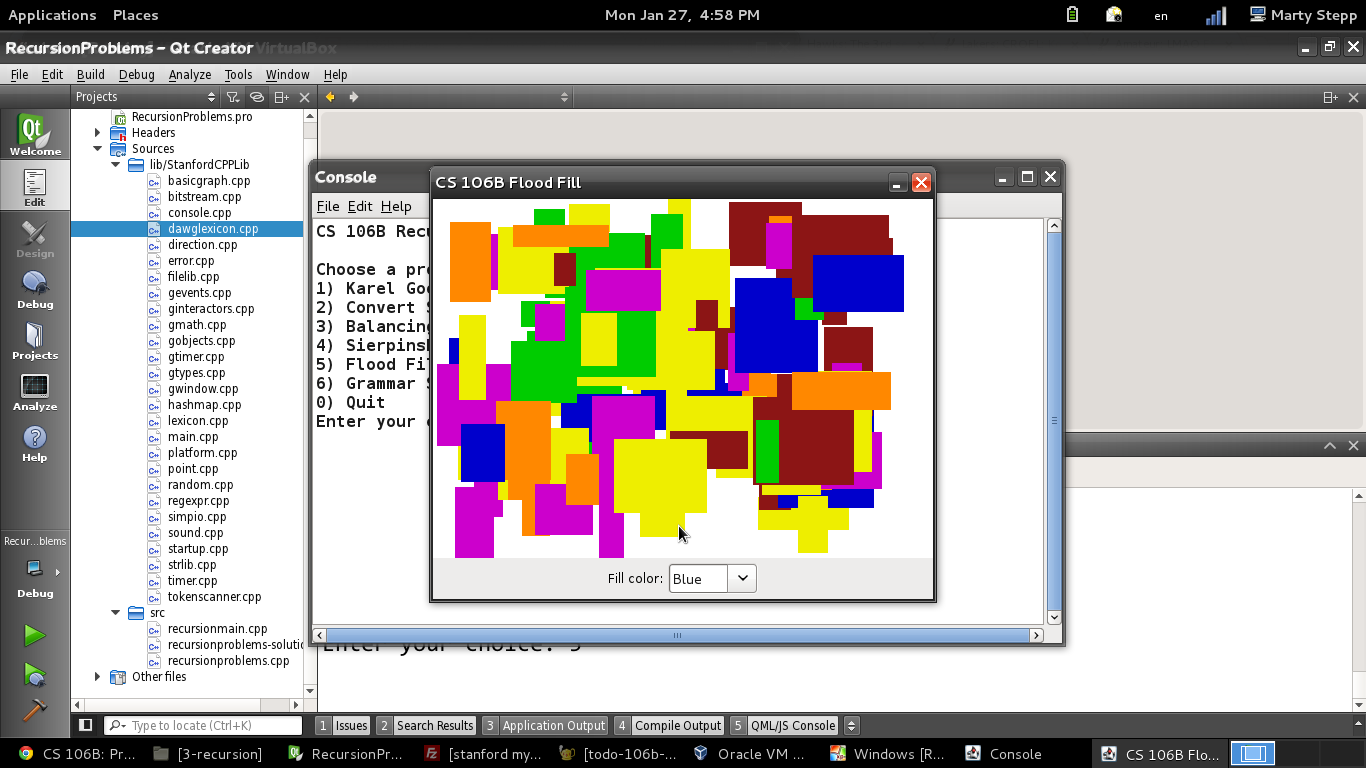The height and width of the screenshot is (768, 1366).
Task: Toggle the project tree filter icon
Action: (x=233, y=97)
